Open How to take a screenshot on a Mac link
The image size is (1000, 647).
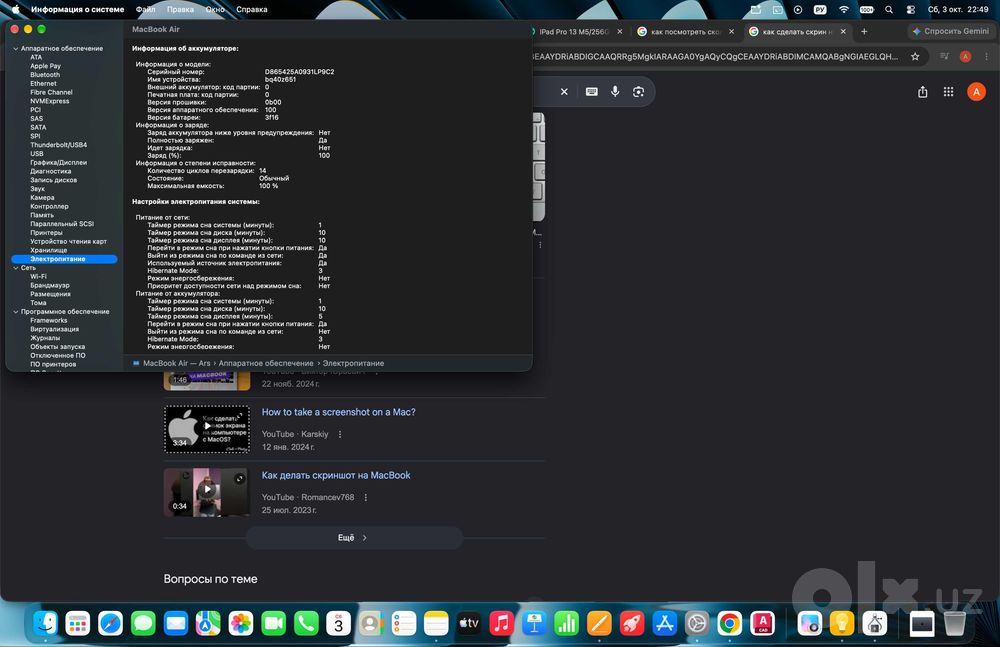(x=338, y=412)
